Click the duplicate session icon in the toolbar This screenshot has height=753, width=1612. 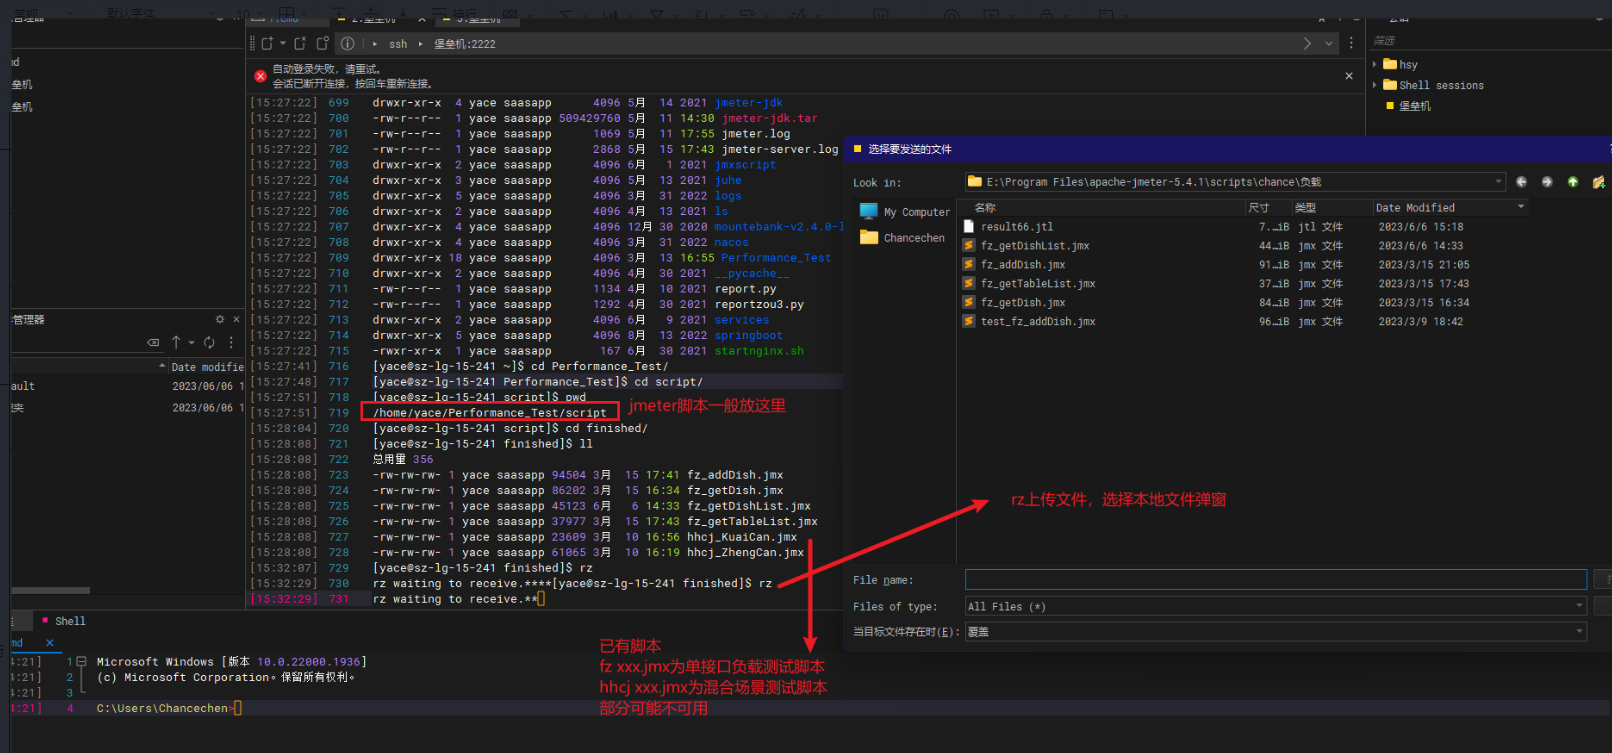pyautogui.click(x=299, y=43)
